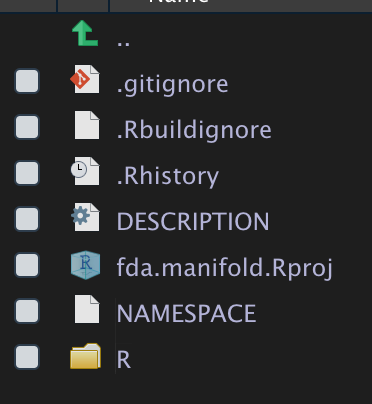Toggle the NAMESPACE file checkbox
The height and width of the screenshot is (404, 372).
[27, 311]
